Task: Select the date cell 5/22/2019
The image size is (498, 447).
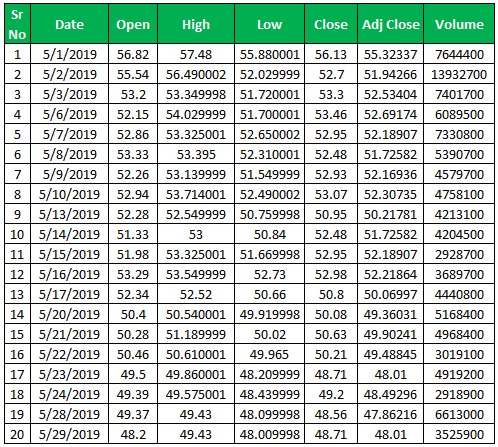Action: tap(69, 354)
